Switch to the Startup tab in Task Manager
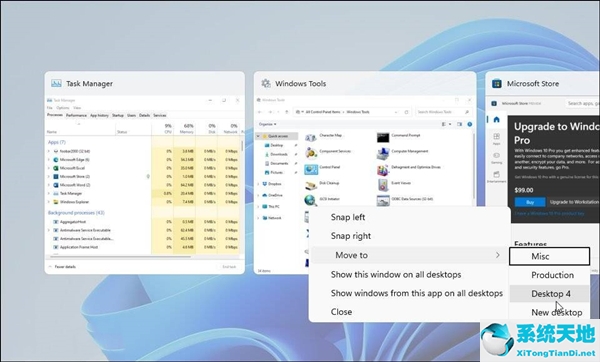Screen dimensions: 600x362 pyautogui.click(x=118, y=115)
